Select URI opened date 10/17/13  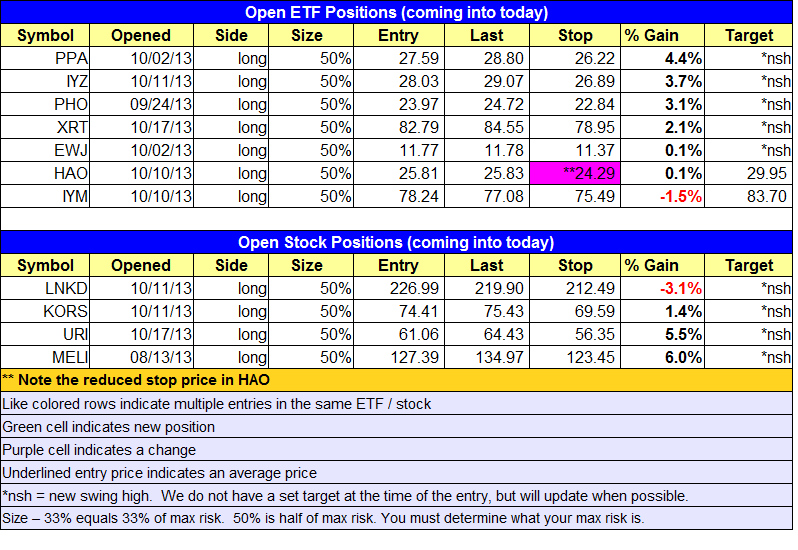[x=141, y=334]
